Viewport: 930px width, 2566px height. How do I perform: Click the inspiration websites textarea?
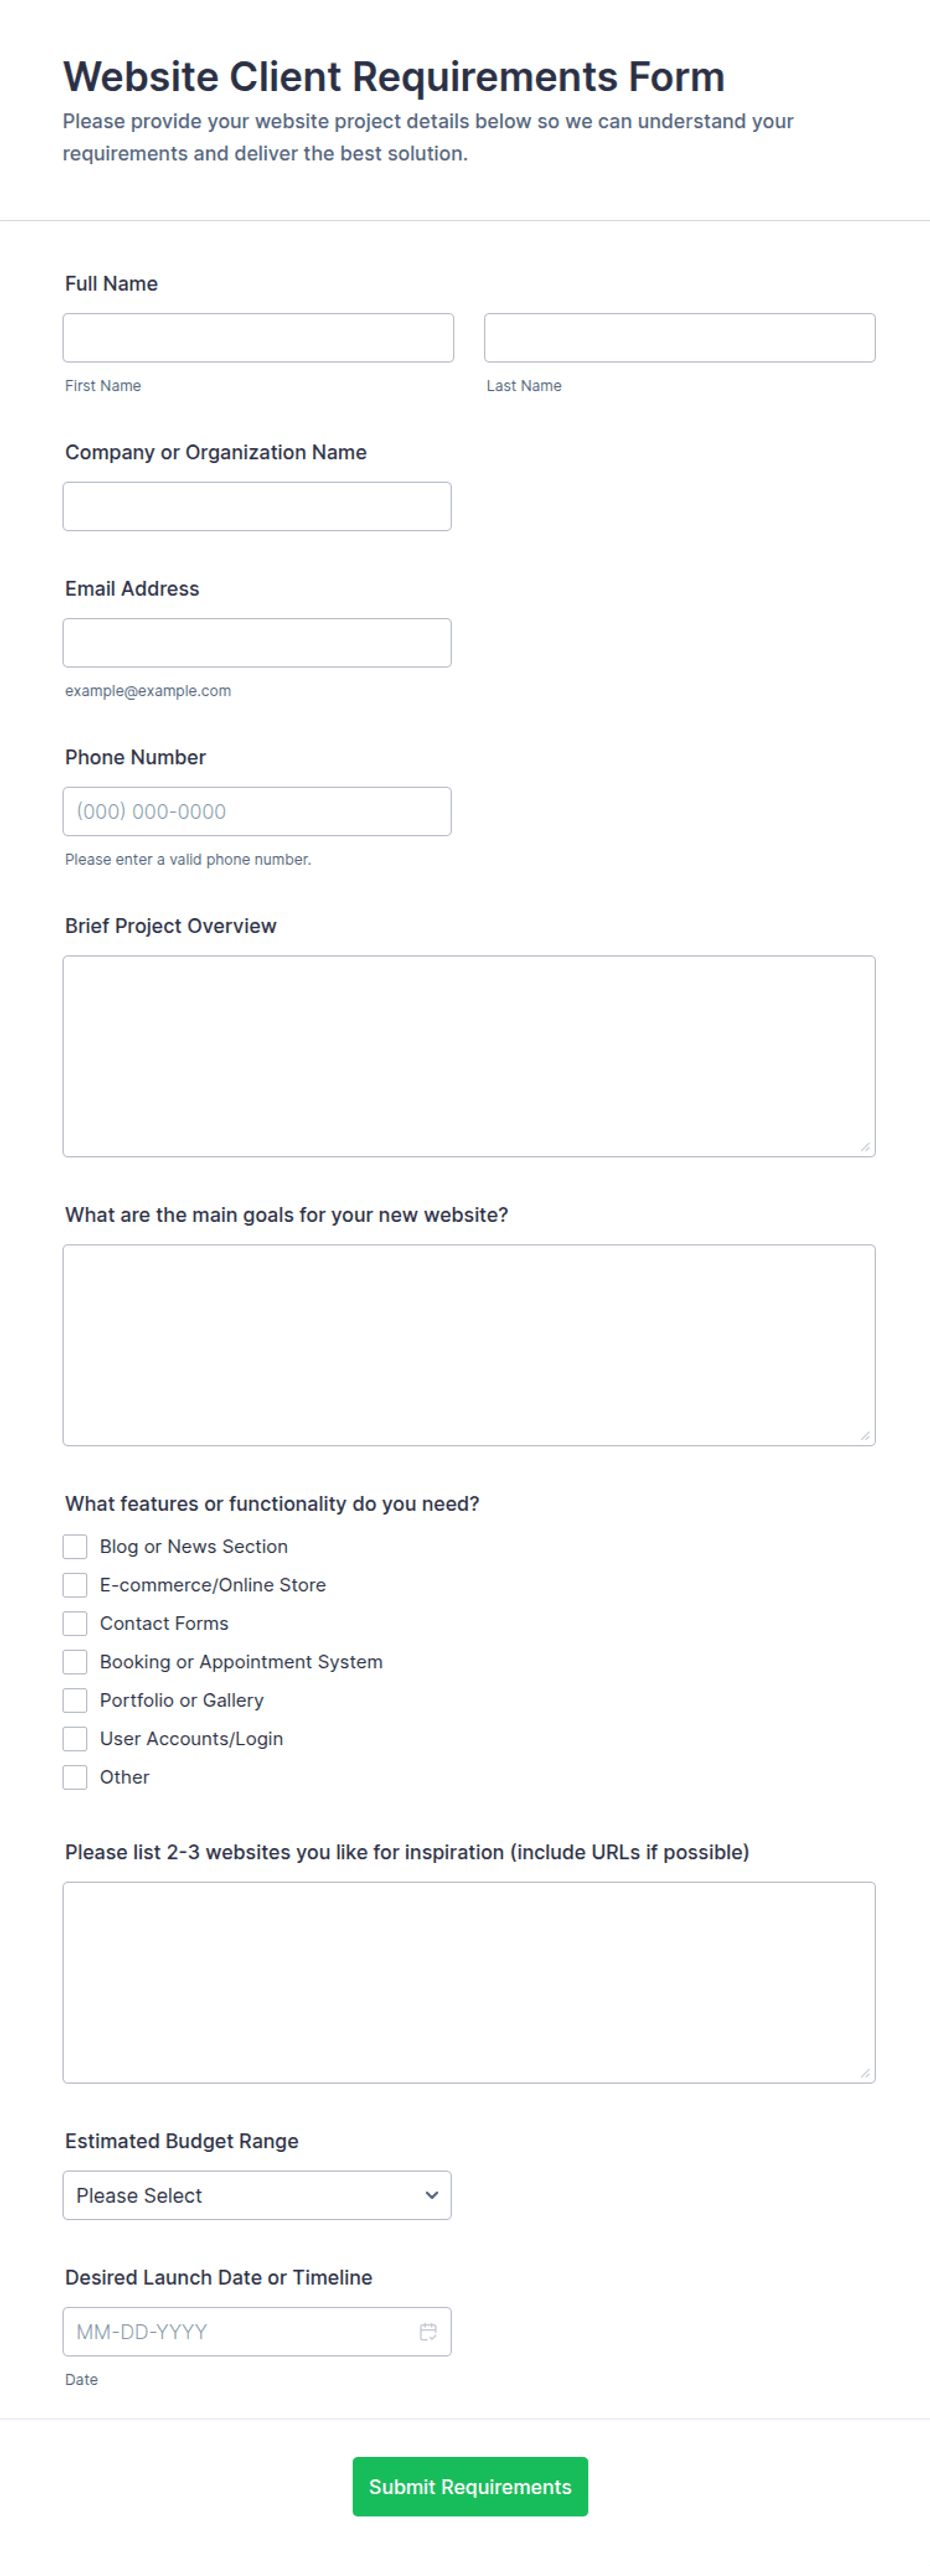point(469,1982)
